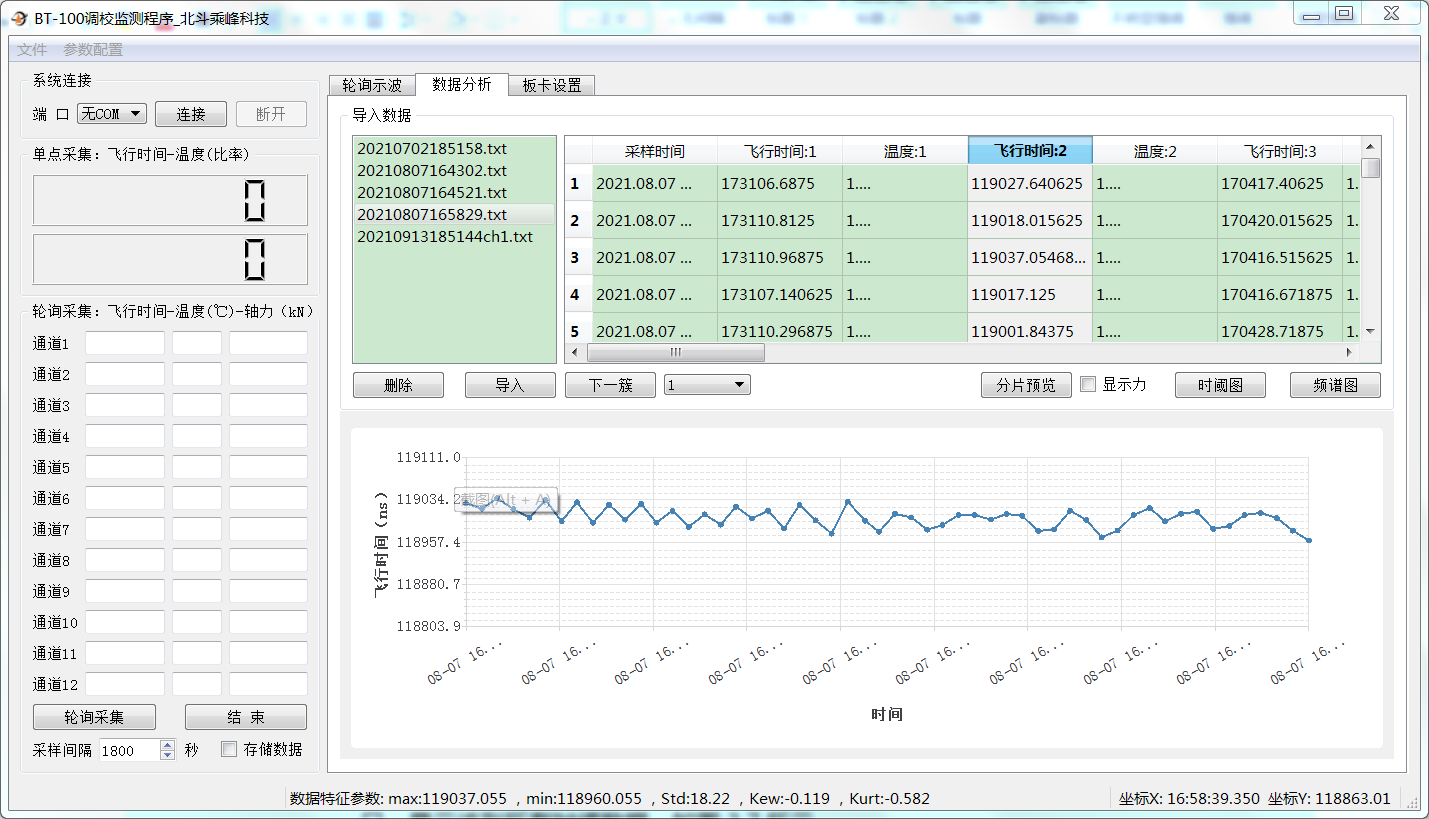Click the 断开 button

271,114
